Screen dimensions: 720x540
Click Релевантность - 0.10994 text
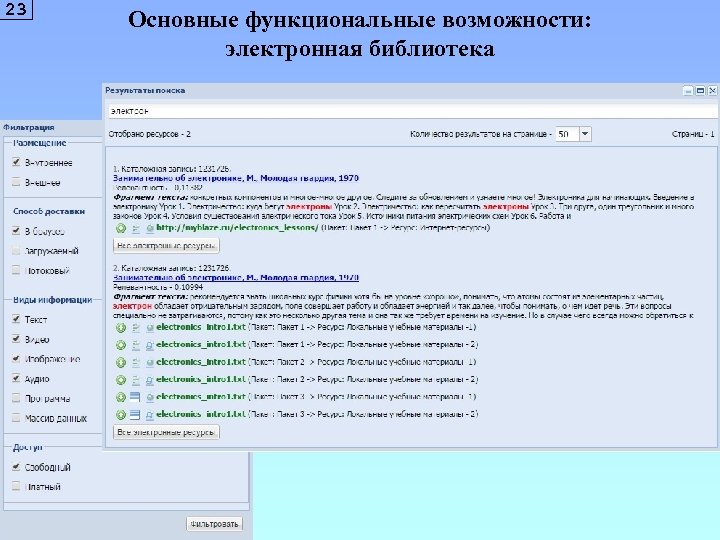[158, 287]
